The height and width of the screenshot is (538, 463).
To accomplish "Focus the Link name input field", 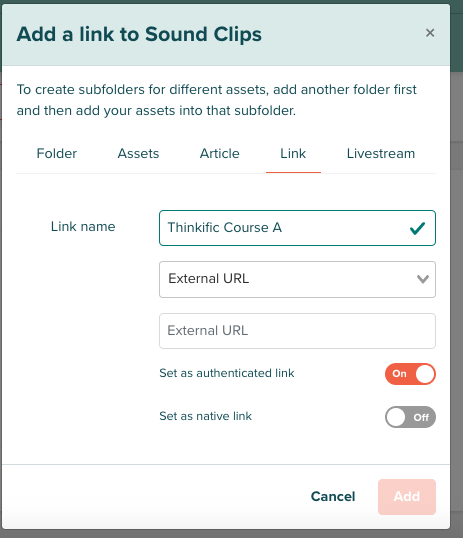I will pyautogui.click(x=297, y=228).
